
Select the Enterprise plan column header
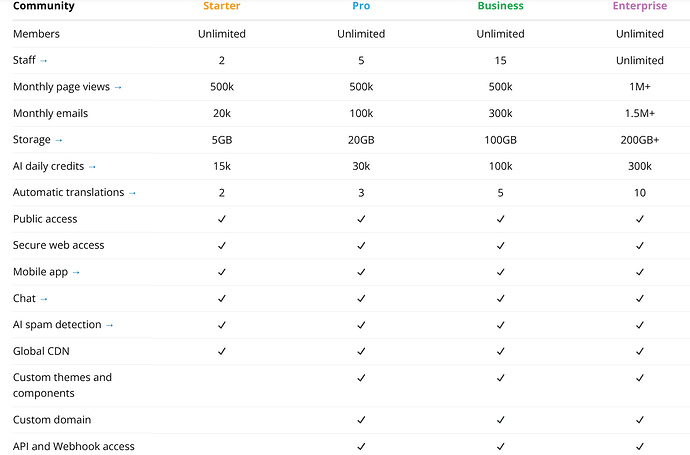pyautogui.click(x=639, y=7)
